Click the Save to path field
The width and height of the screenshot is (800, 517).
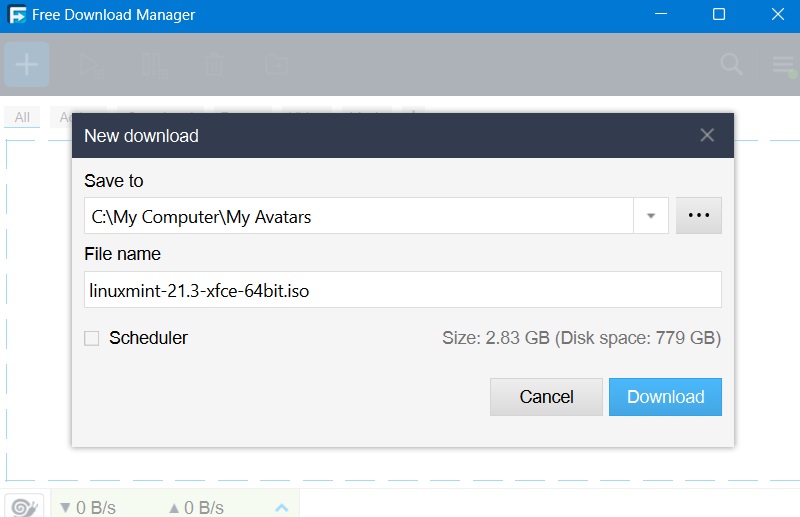coord(359,216)
